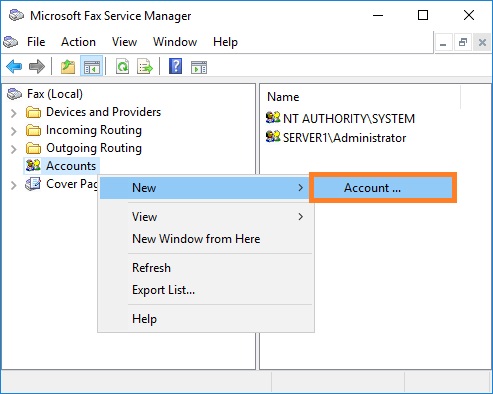Screen dimensions: 493x394
Task: Click the fax icon beside the File menu
Action: click(10, 42)
